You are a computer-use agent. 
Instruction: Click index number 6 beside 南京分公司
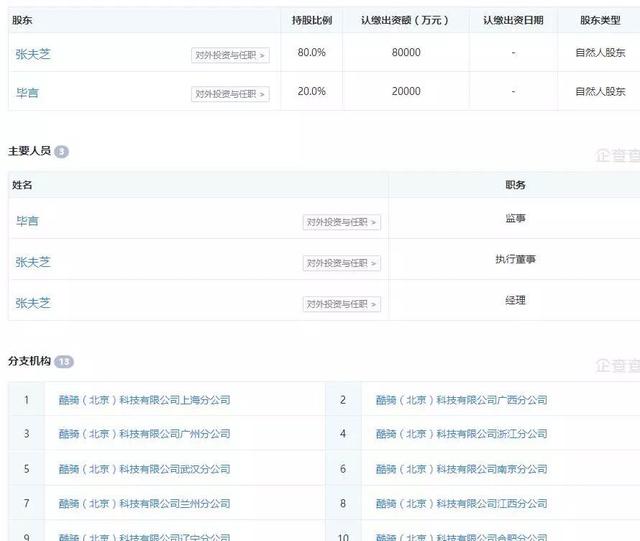pyautogui.click(x=343, y=469)
